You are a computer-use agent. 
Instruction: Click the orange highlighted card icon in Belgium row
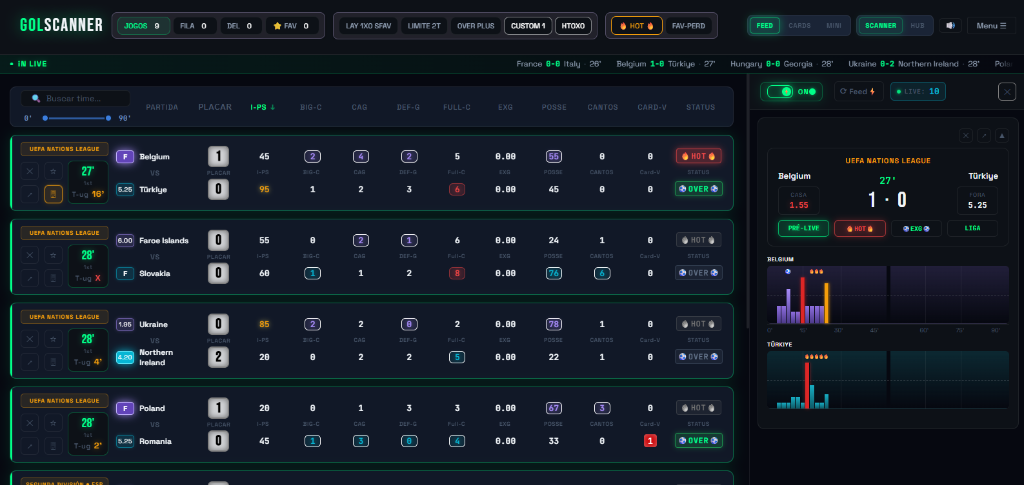(54, 194)
